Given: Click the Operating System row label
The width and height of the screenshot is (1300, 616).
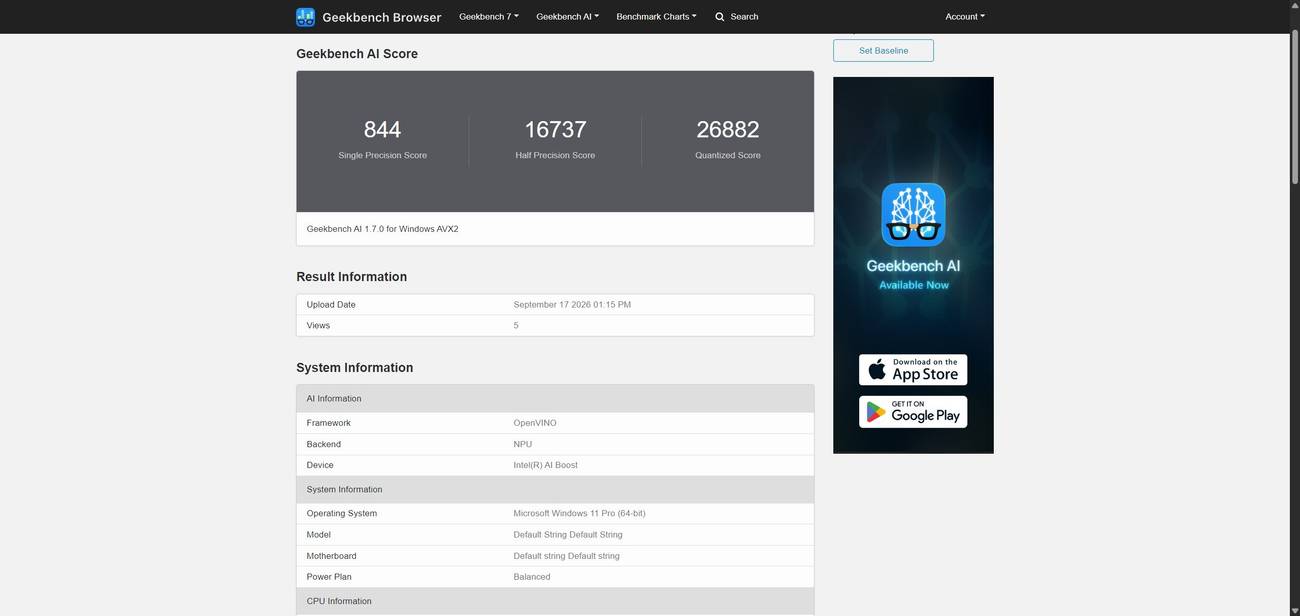Looking at the screenshot, I should (342, 514).
